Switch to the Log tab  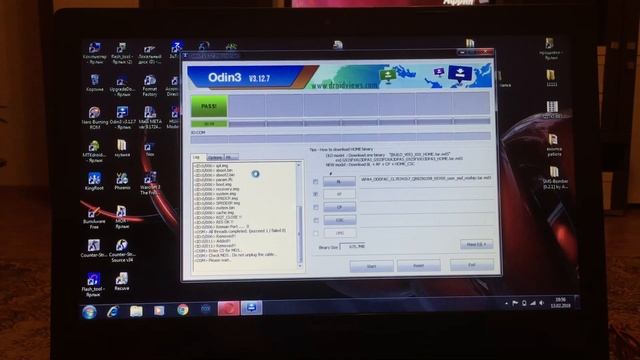(198, 157)
